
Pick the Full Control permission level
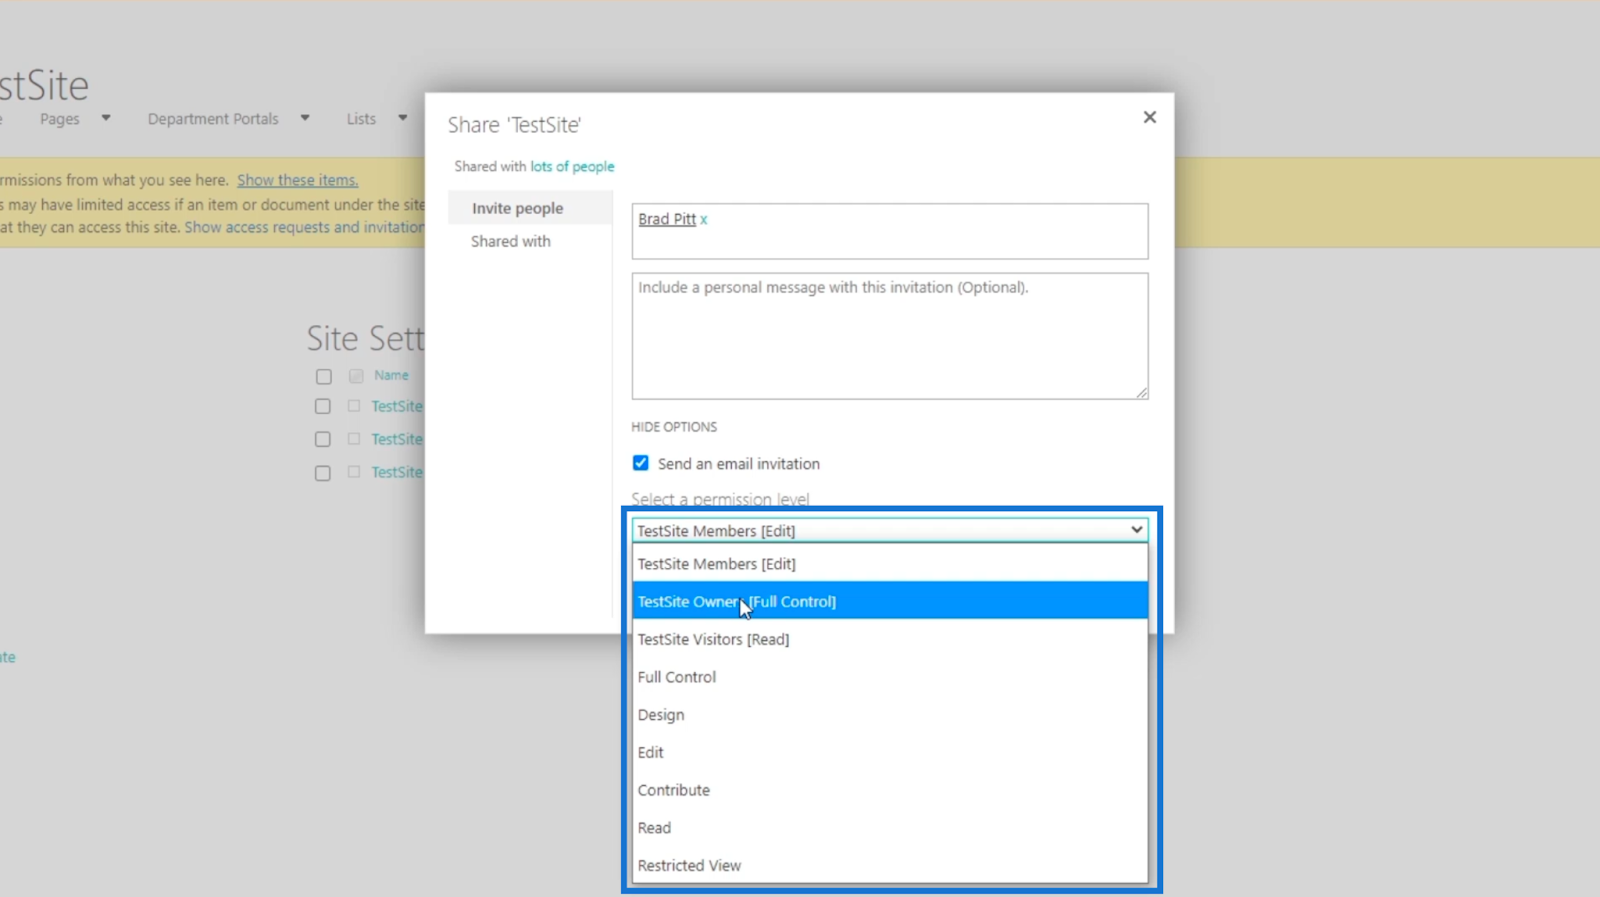889,677
